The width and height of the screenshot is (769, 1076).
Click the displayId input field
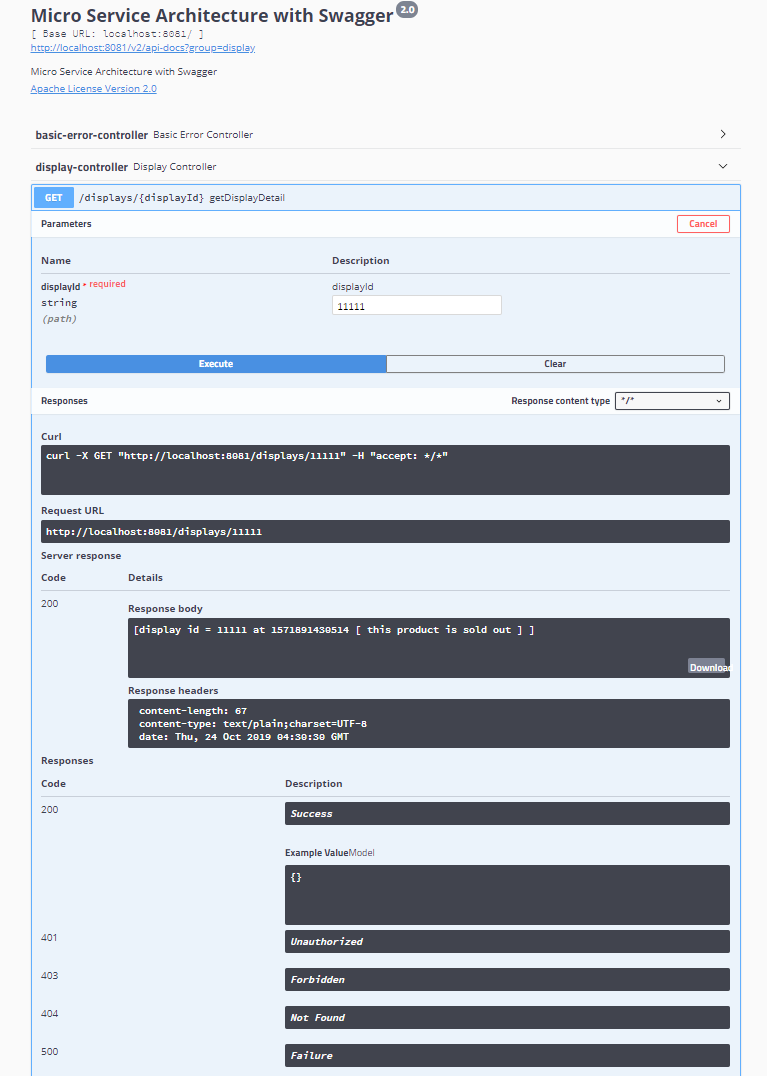(416, 305)
